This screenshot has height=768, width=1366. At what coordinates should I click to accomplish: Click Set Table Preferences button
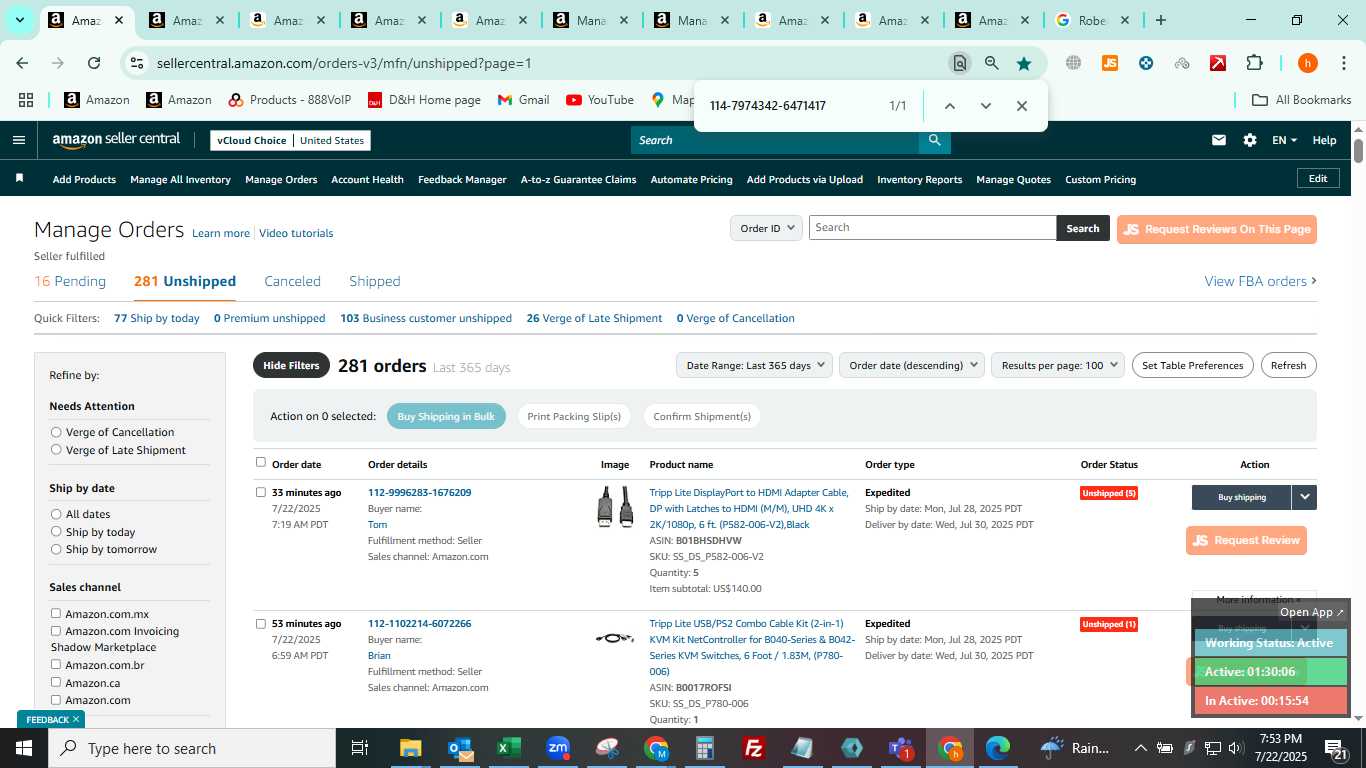1192,365
